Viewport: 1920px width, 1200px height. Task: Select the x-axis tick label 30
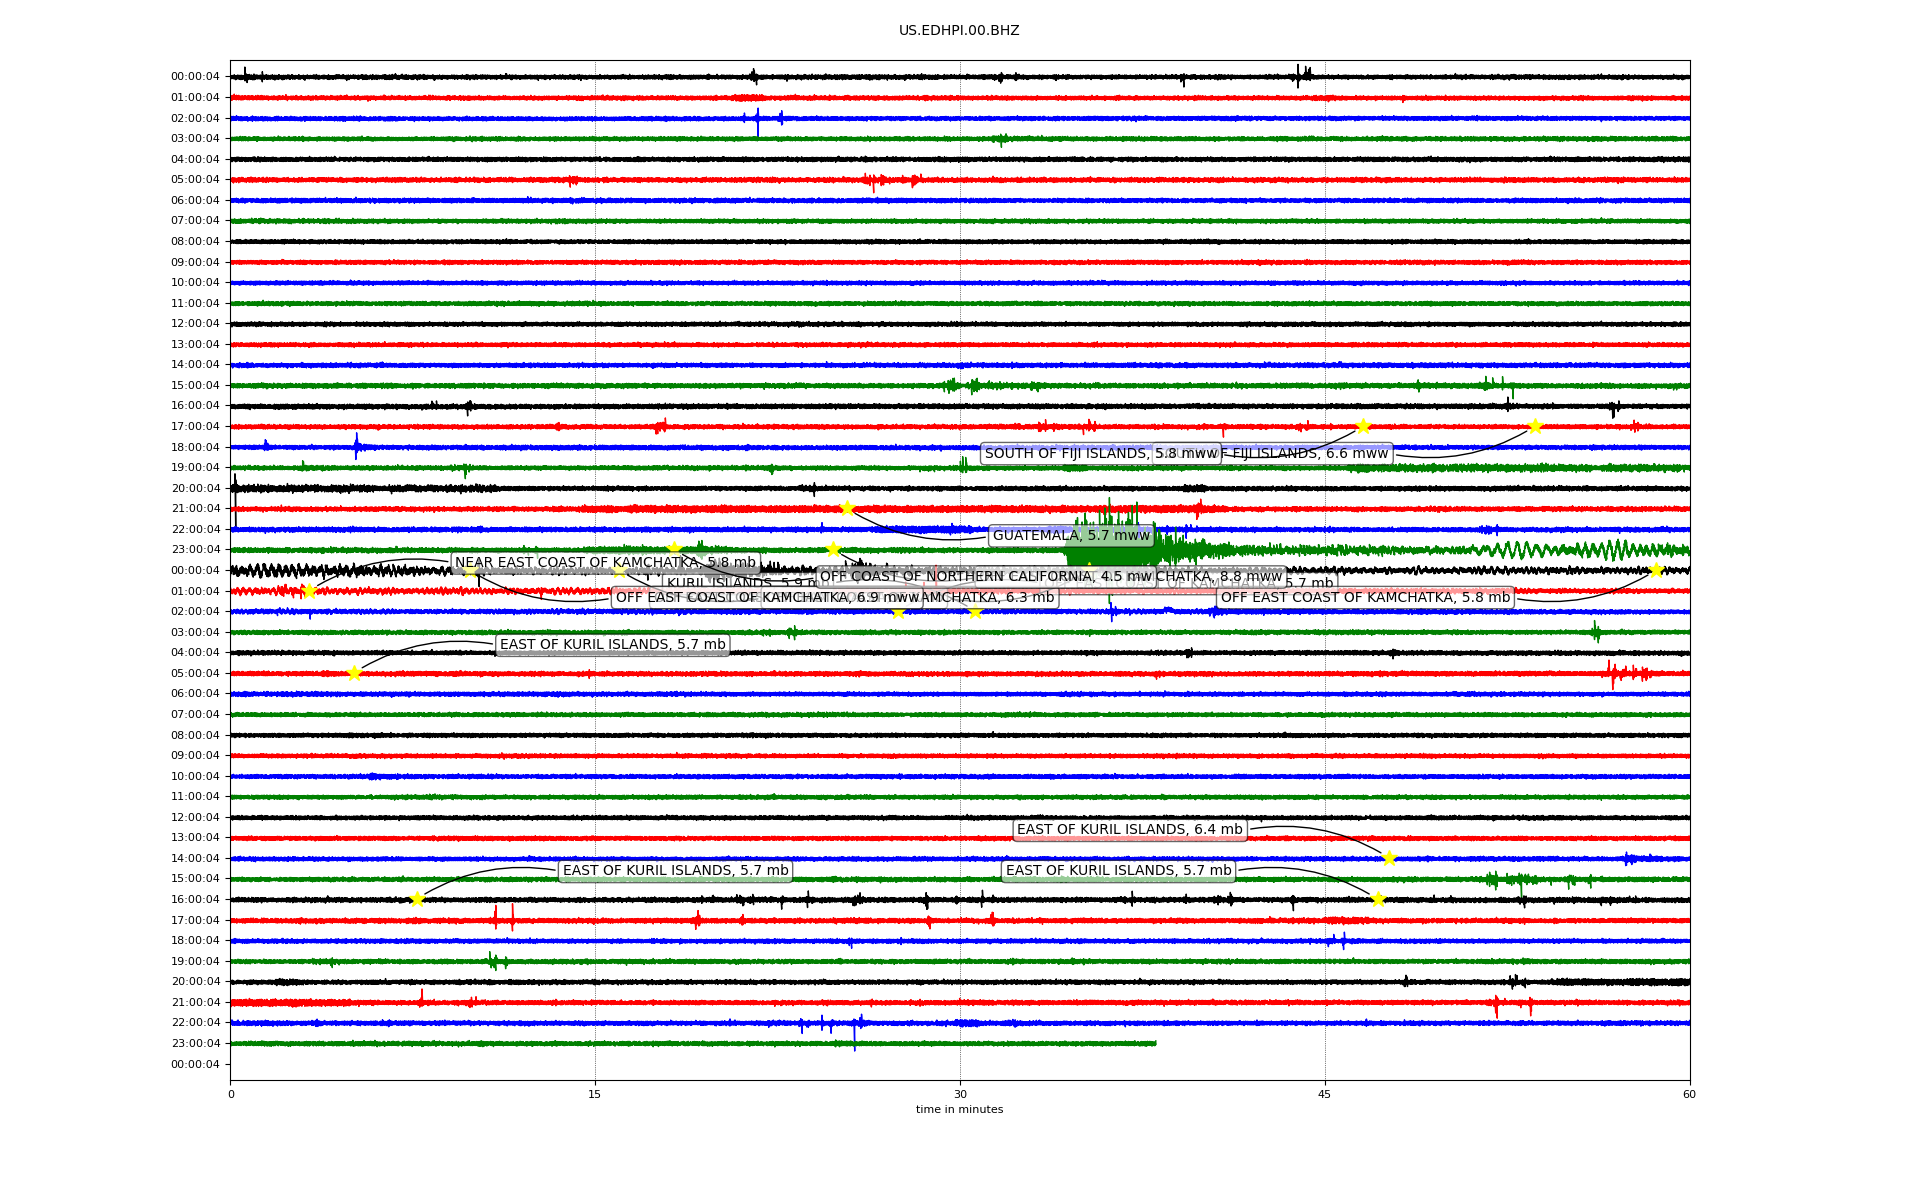(x=960, y=1094)
